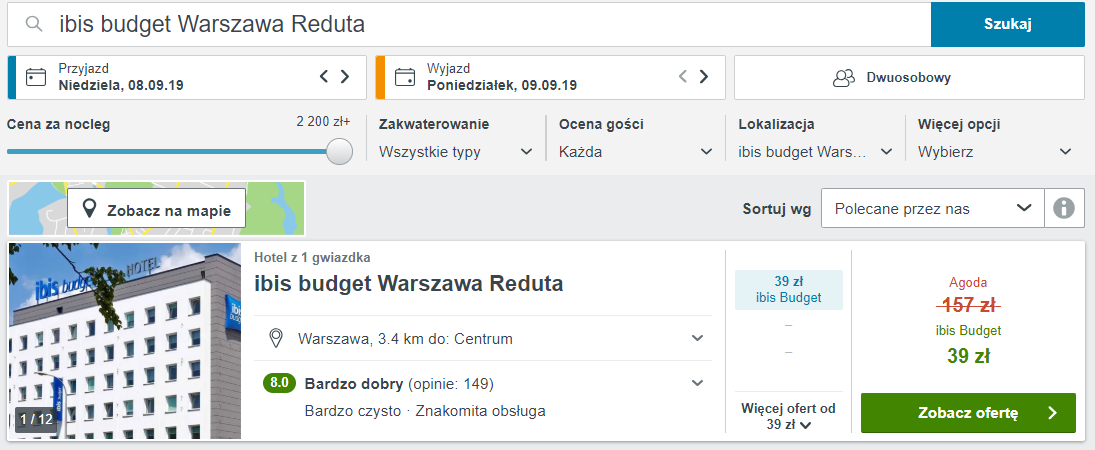Open the Lokalizacja dropdown

pyautogui.click(x=816, y=152)
